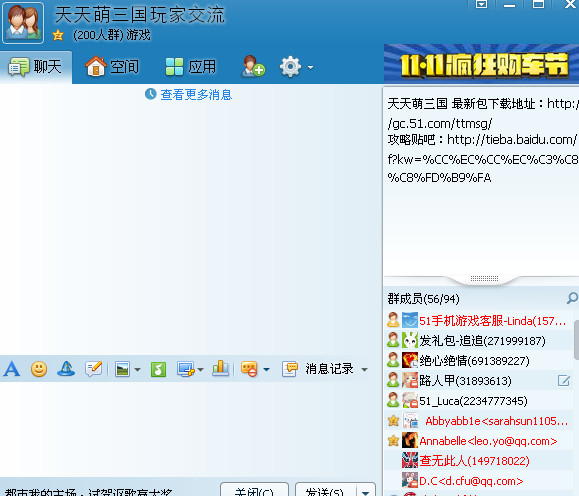Open the gear settings icon

click(290, 67)
